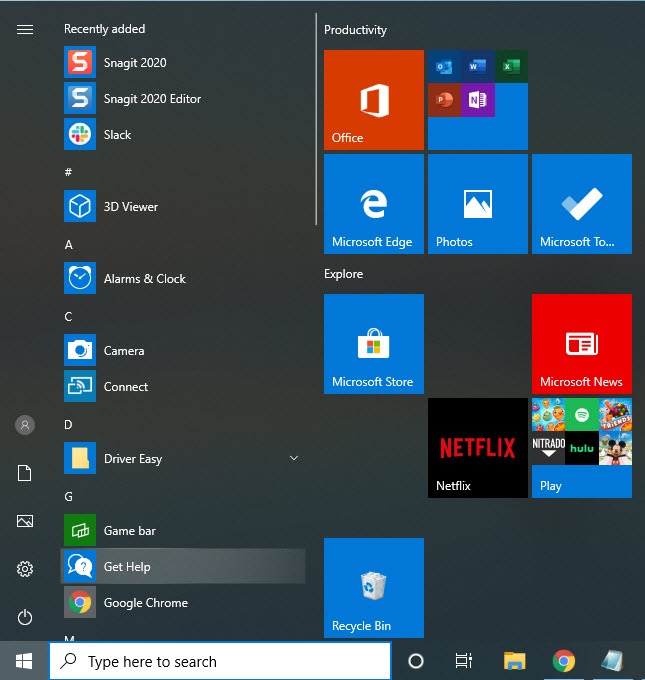Open the Microsoft Edge tile
The height and width of the screenshot is (680, 645).
[x=373, y=204]
